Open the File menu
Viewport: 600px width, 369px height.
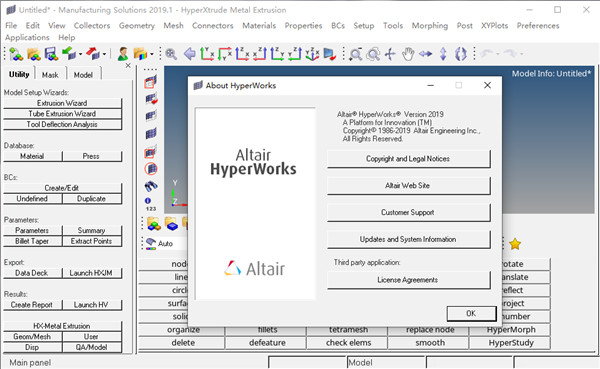(x=11, y=26)
